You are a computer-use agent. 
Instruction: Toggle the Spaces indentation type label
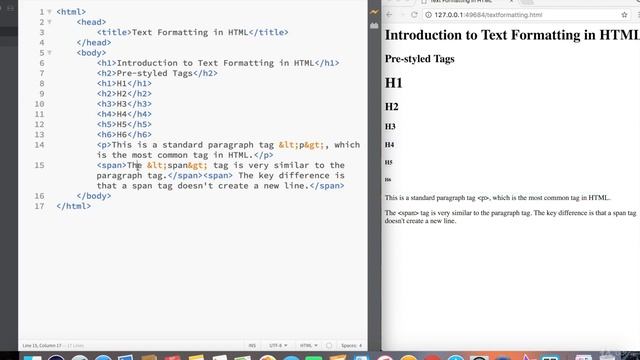pos(349,345)
